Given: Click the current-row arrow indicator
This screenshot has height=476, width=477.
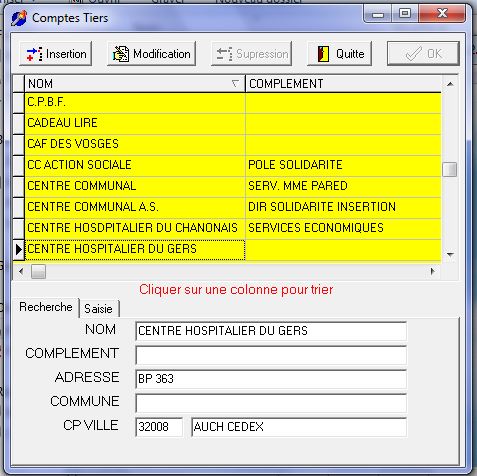Looking at the screenshot, I should point(18,249).
